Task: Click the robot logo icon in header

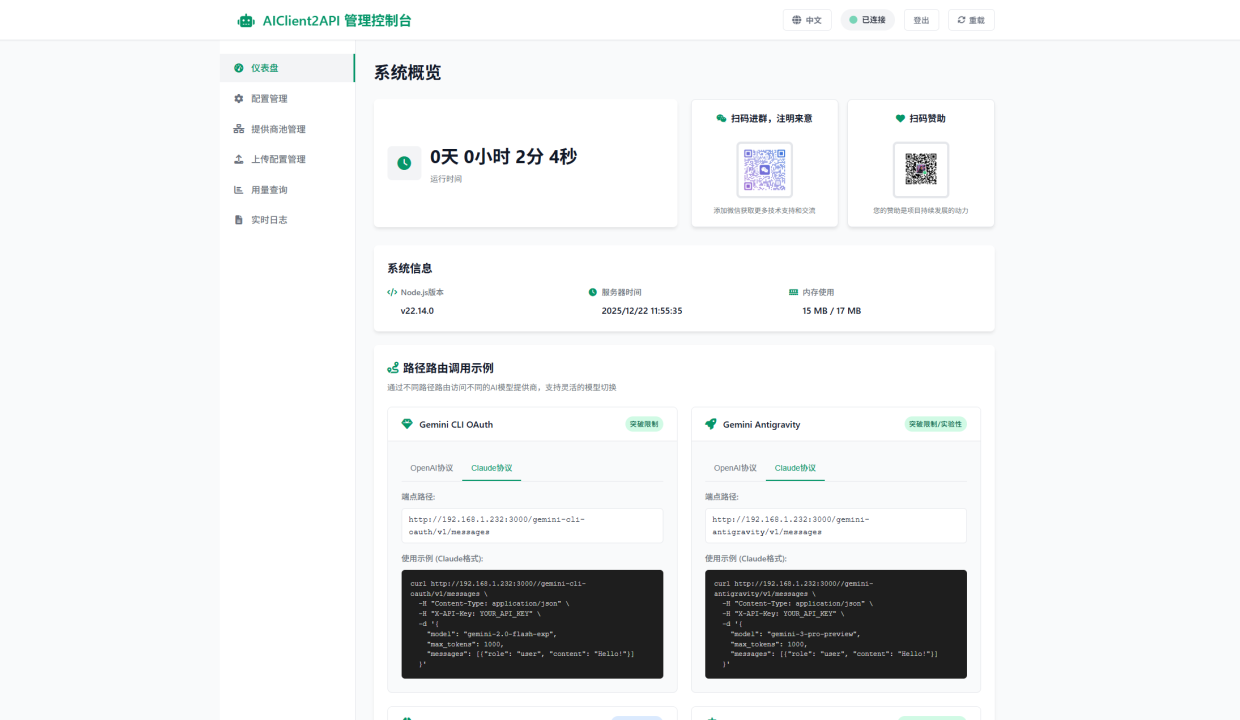Action: tap(246, 20)
